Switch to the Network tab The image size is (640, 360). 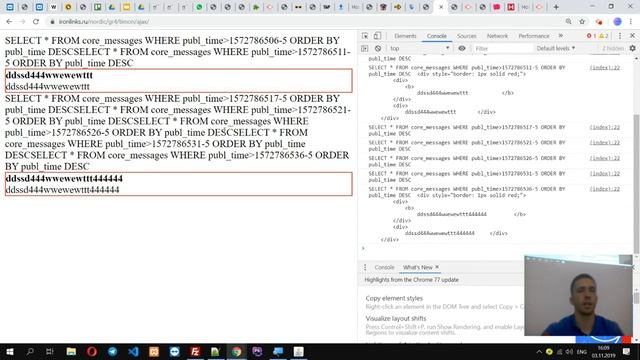click(497, 36)
